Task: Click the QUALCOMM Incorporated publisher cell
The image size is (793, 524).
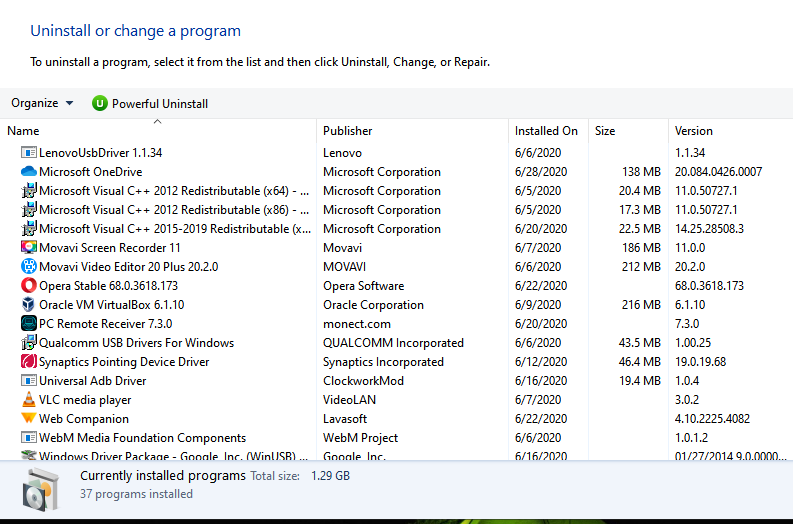Action: click(393, 343)
